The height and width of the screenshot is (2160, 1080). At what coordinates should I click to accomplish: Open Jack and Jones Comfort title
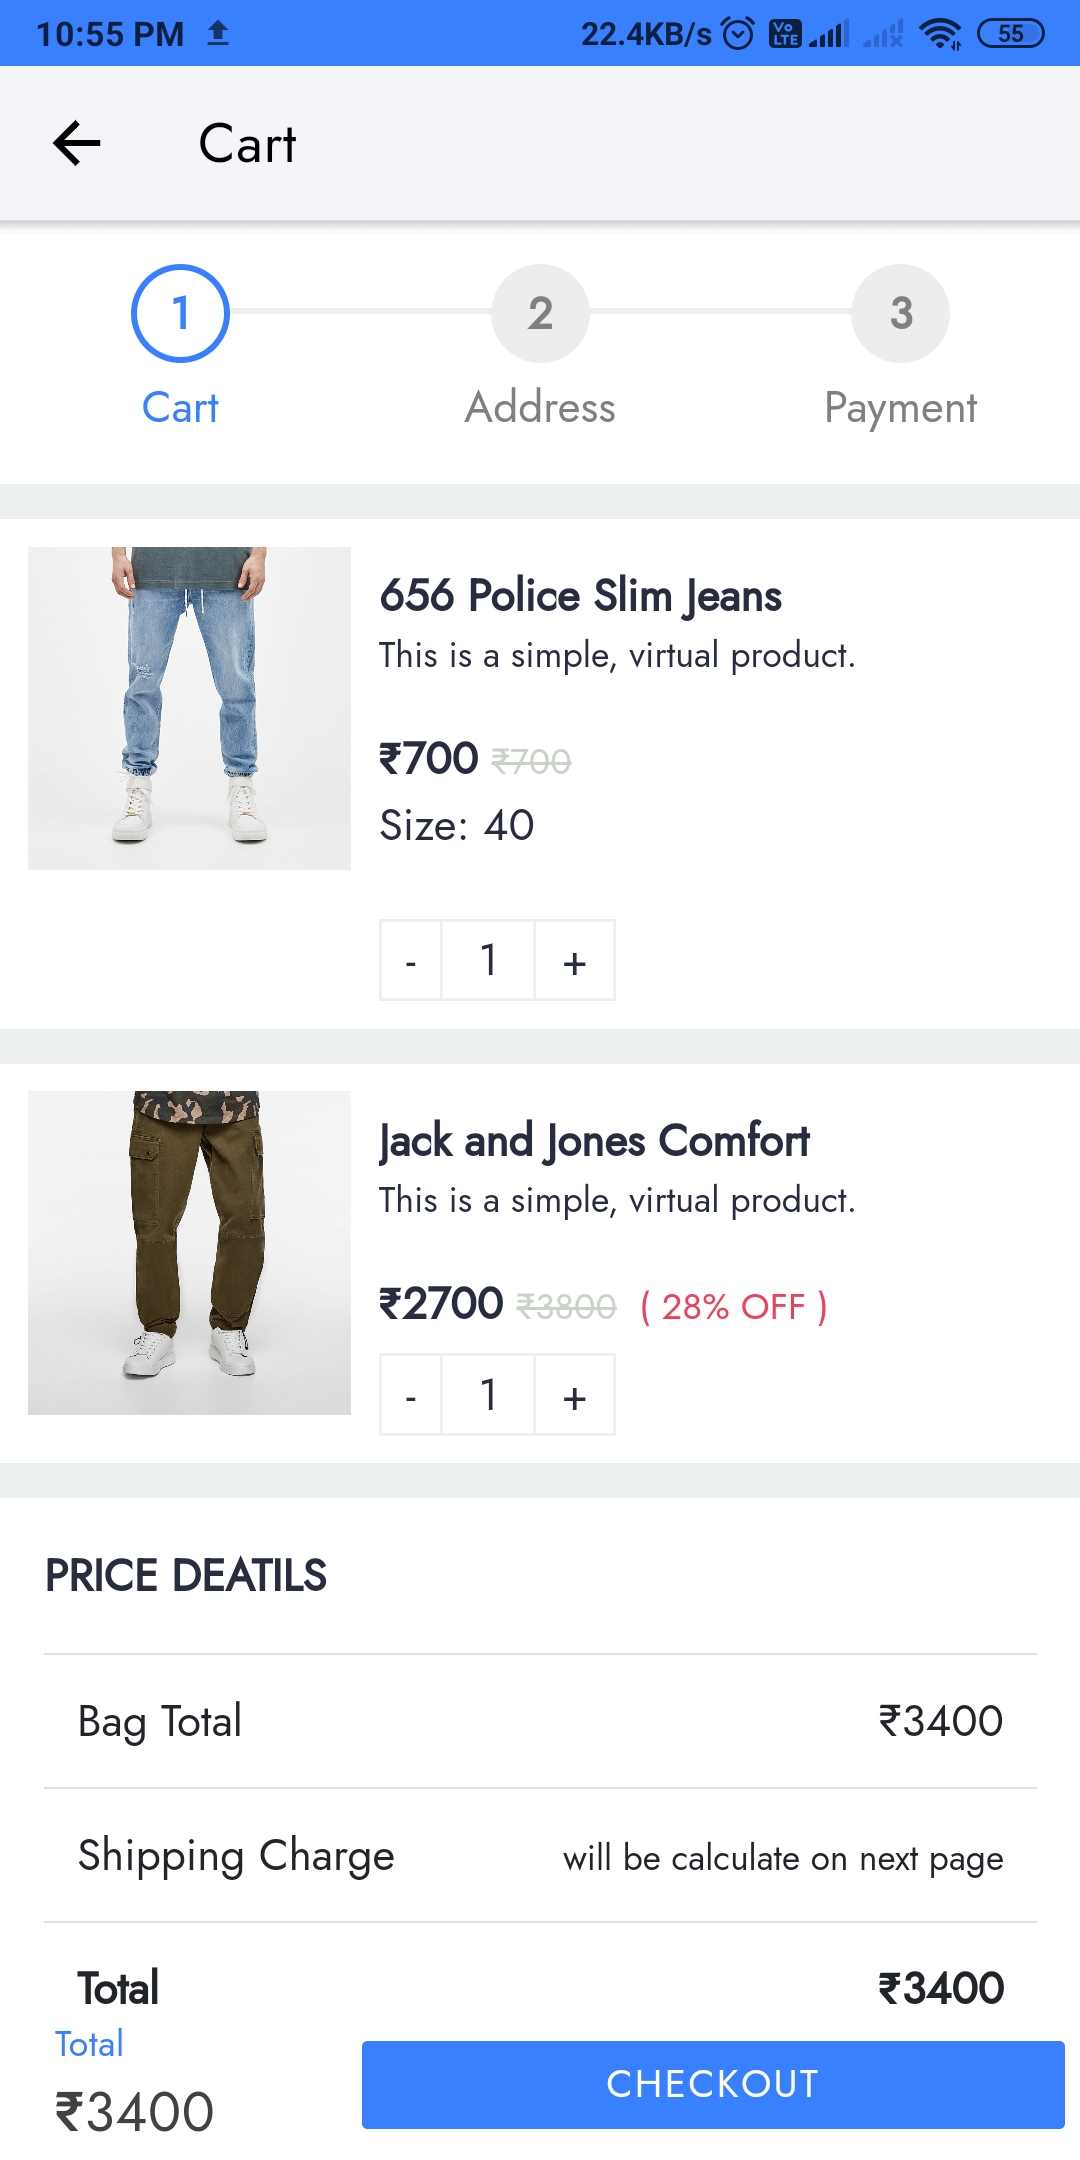point(594,1141)
